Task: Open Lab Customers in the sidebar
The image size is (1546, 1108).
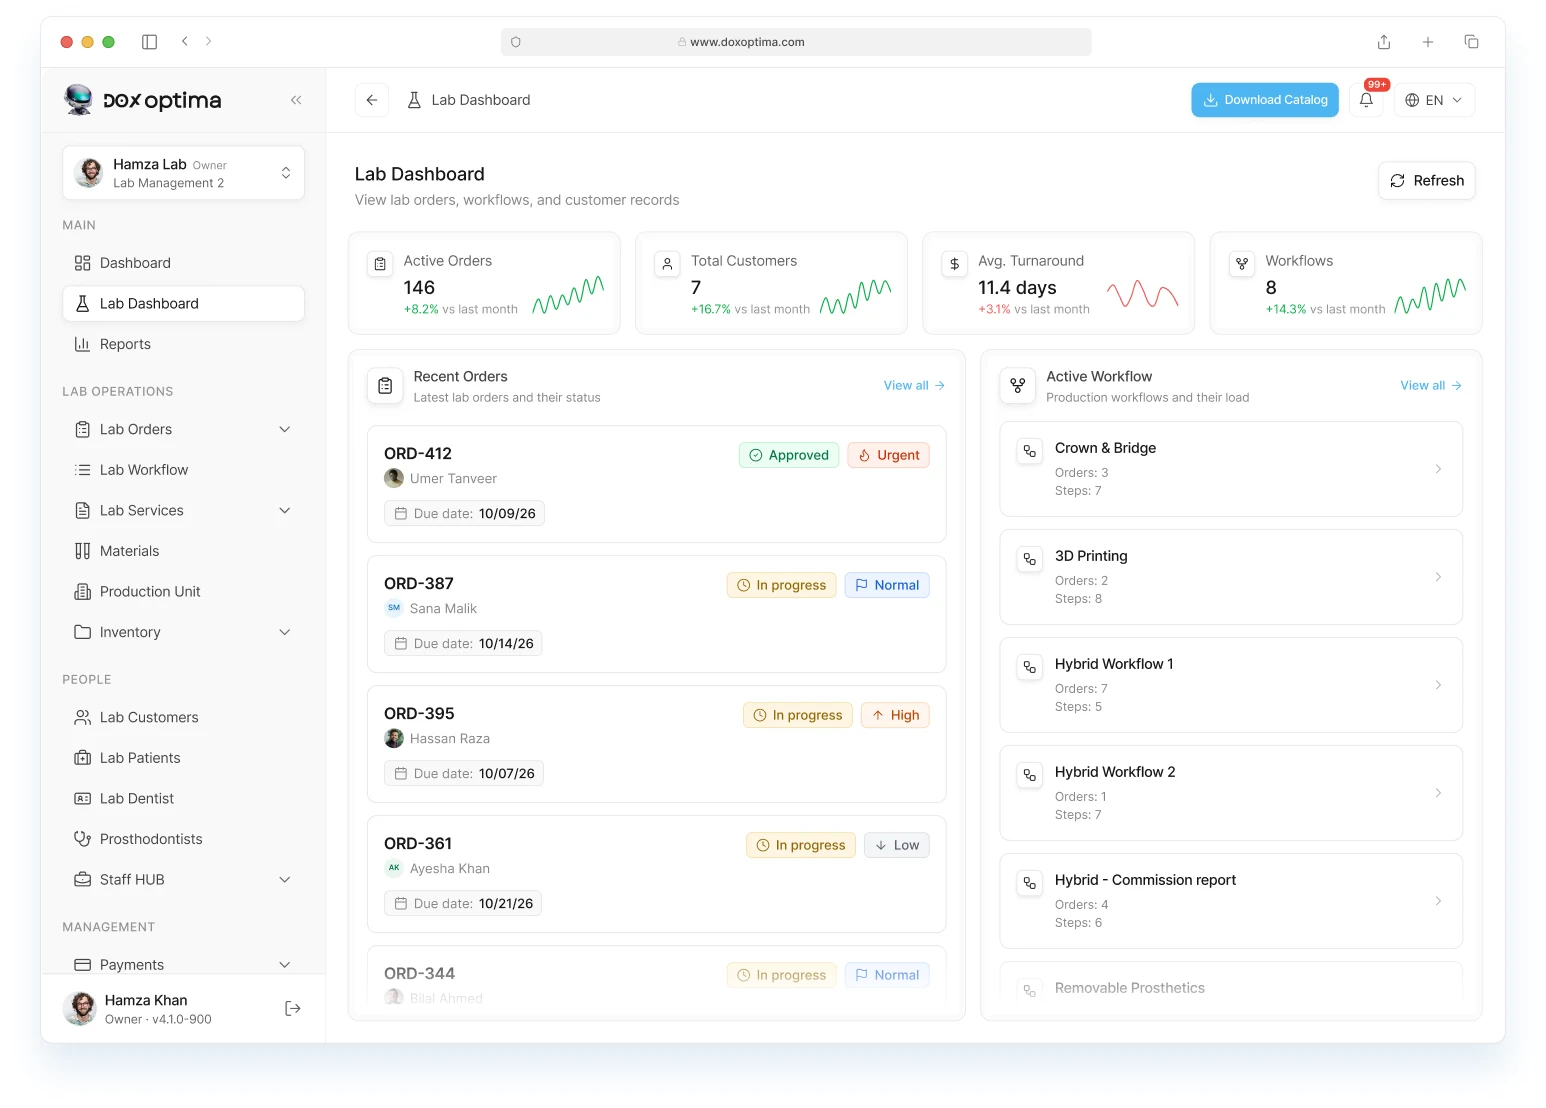Action: point(183,717)
